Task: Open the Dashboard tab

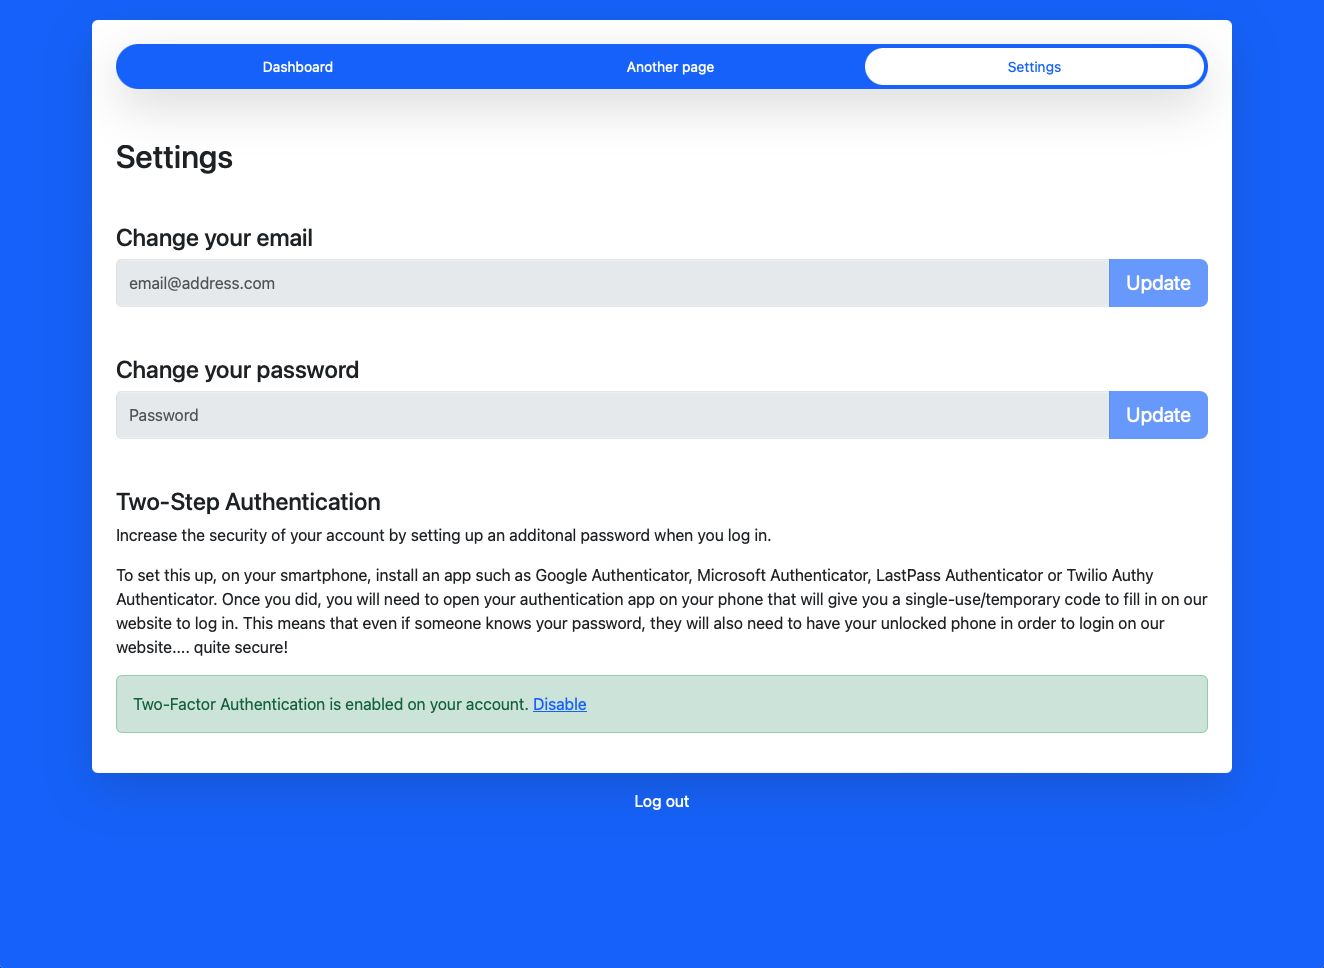Action: click(298, 67)
